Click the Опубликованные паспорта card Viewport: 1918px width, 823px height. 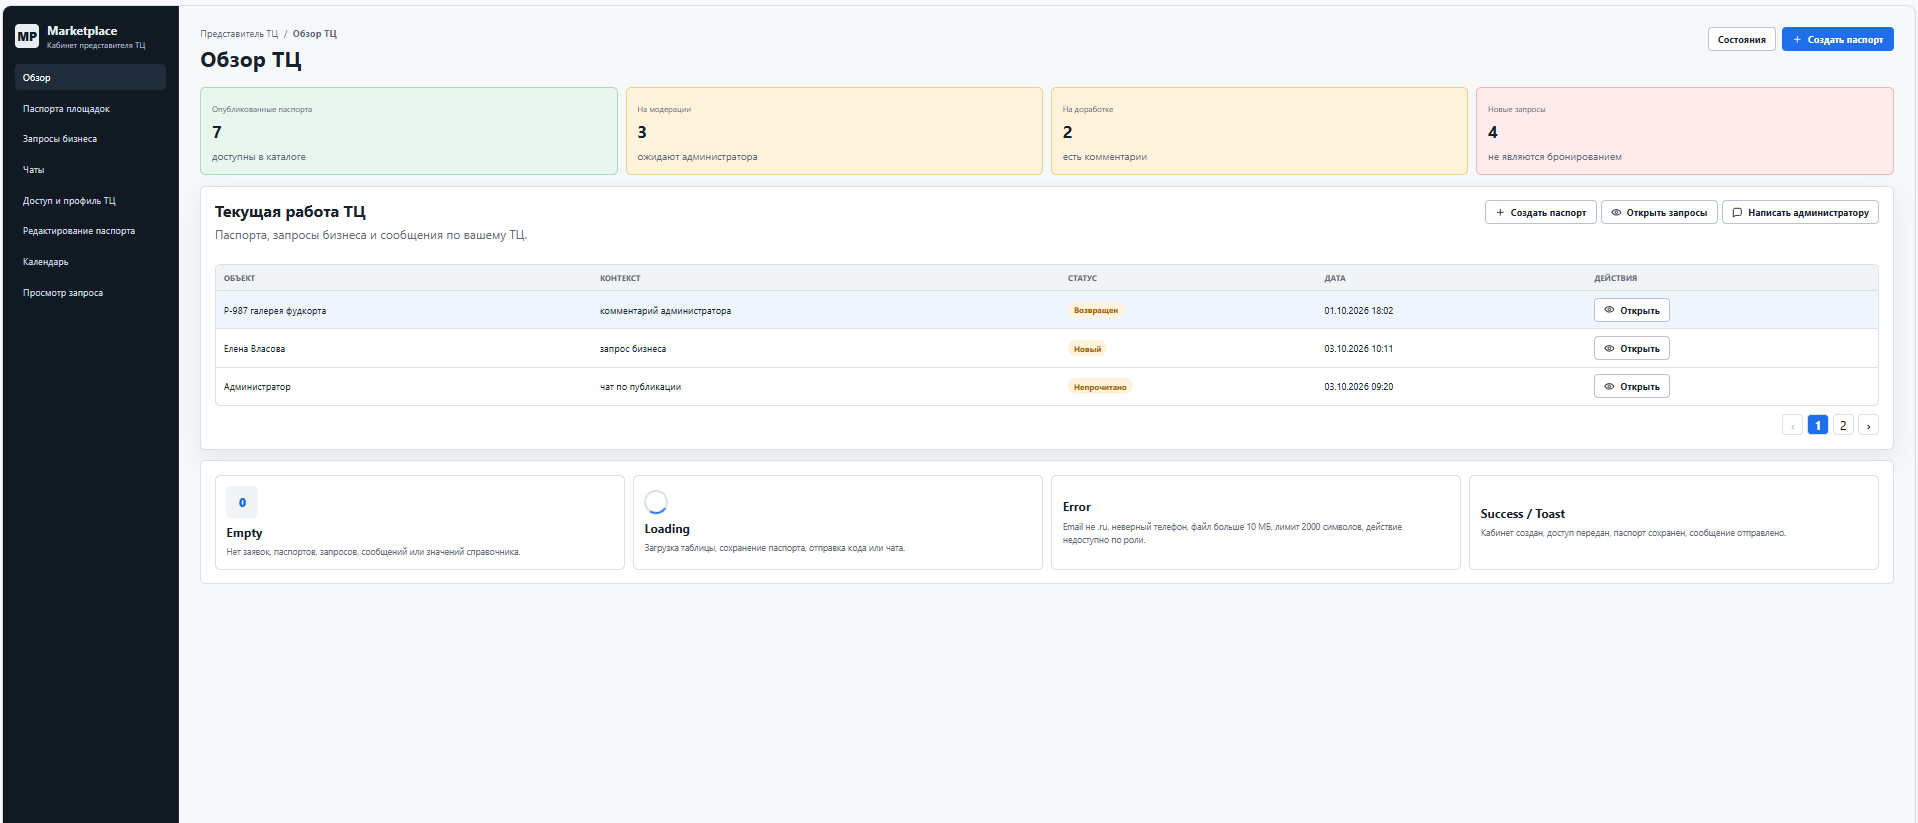coord(409,131)
